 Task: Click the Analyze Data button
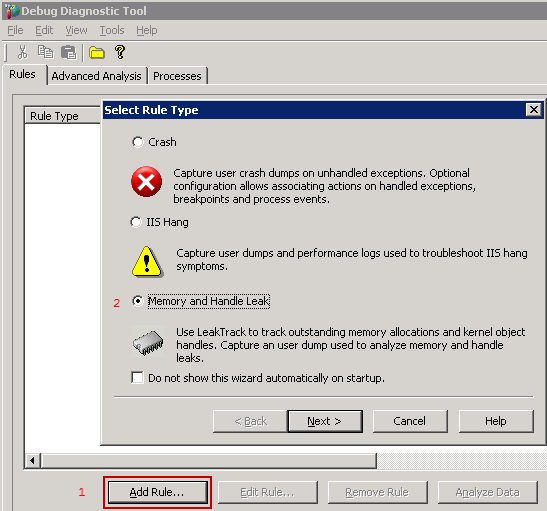click(x=488, y=492)
